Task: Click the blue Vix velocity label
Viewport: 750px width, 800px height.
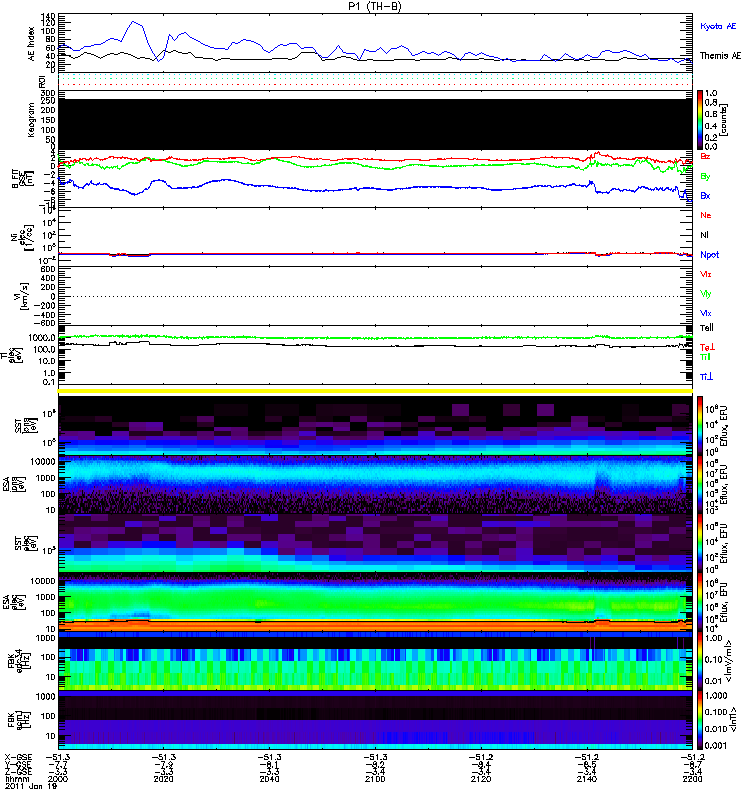Action: 706,313
